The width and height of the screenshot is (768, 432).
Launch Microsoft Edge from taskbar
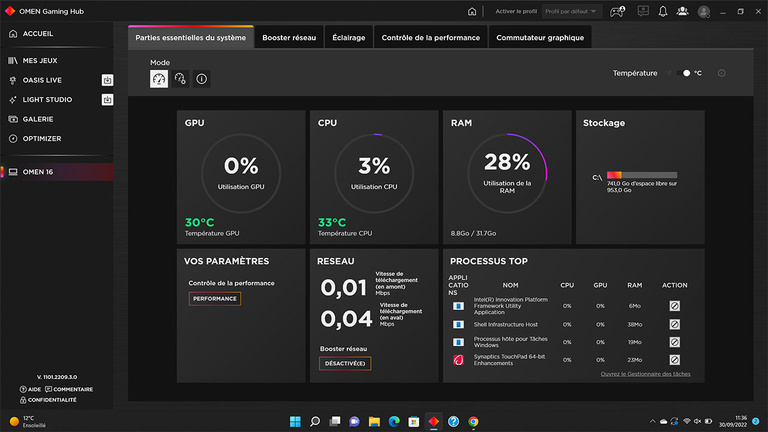[x=394, y=421]
